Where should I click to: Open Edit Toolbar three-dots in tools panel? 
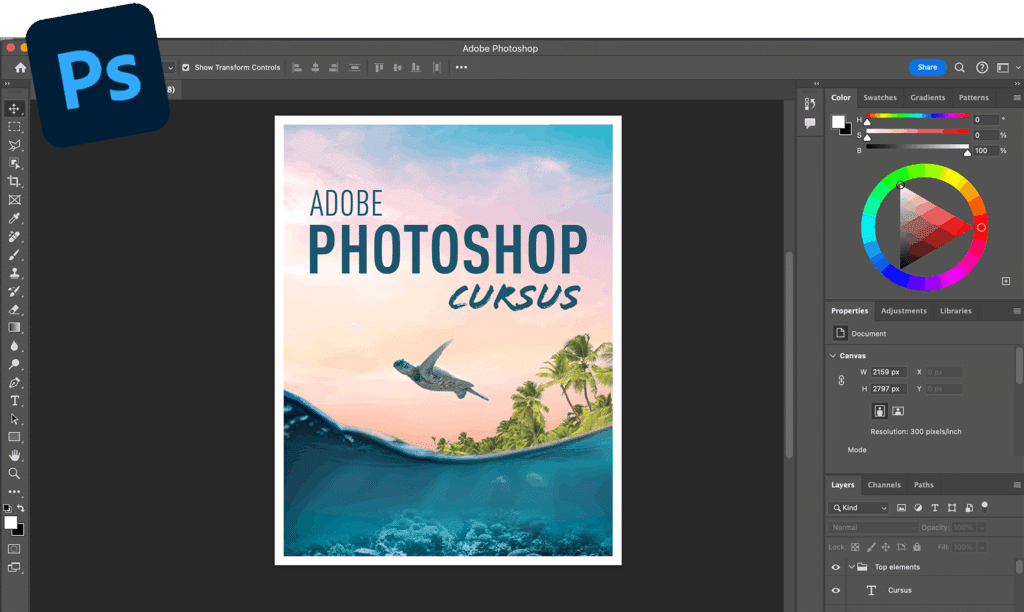14,492
